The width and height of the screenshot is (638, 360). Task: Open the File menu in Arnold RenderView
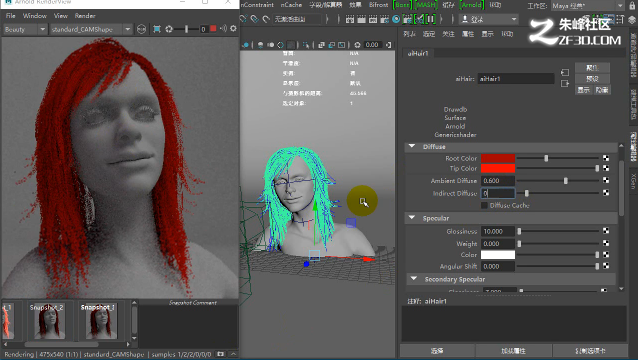click(x=11, y=16)
